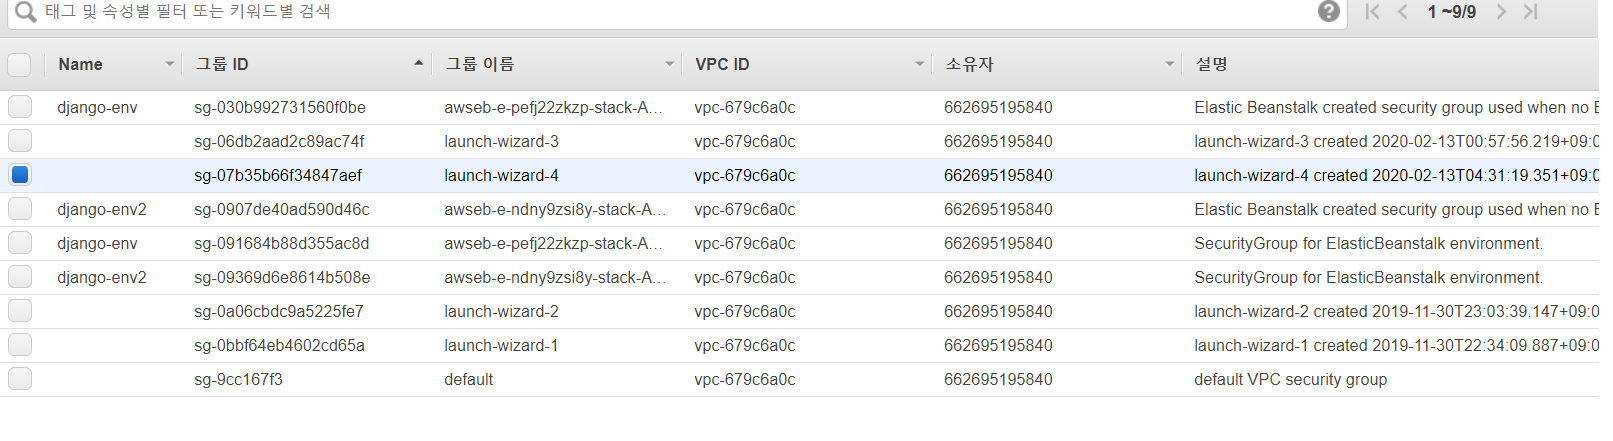Select group ID sg-0a06cbdc9a5225fe7
This screenshot has width=1613, height=441.
[x=279, y=311]
